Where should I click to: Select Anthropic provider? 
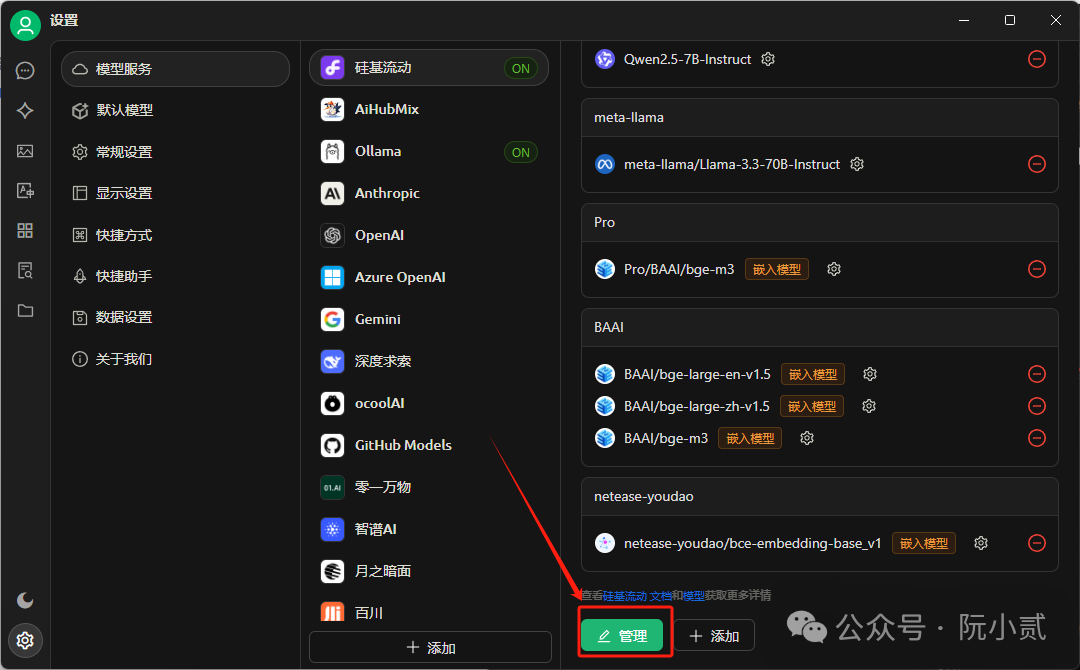[x=429, y=193]
